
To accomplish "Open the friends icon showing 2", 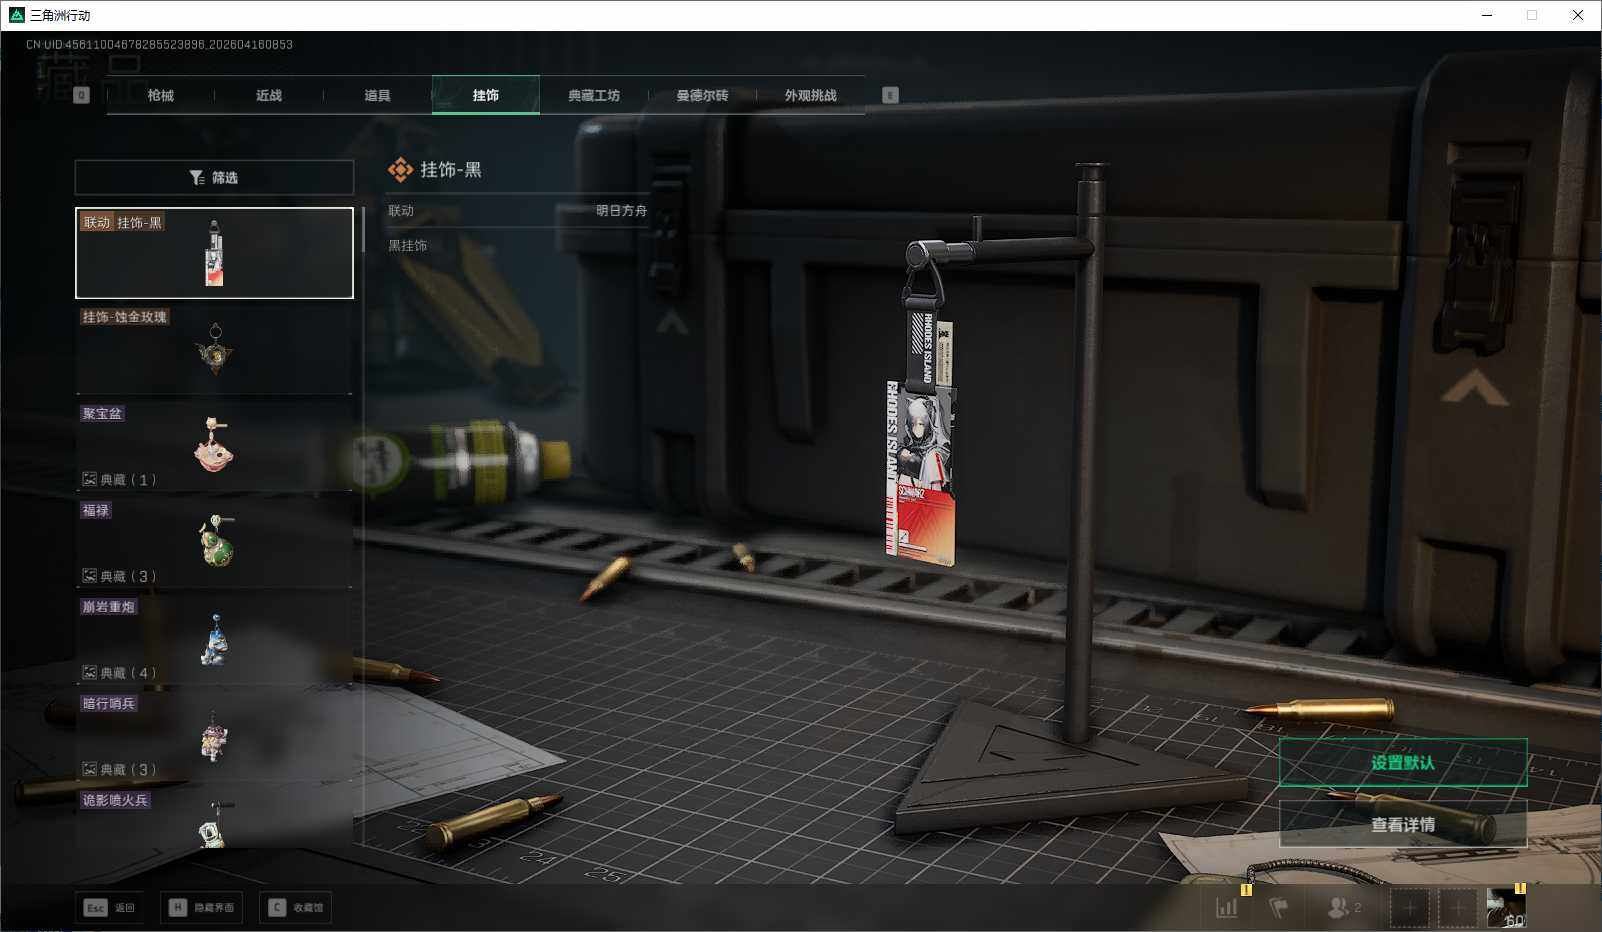I will 1343,908.
